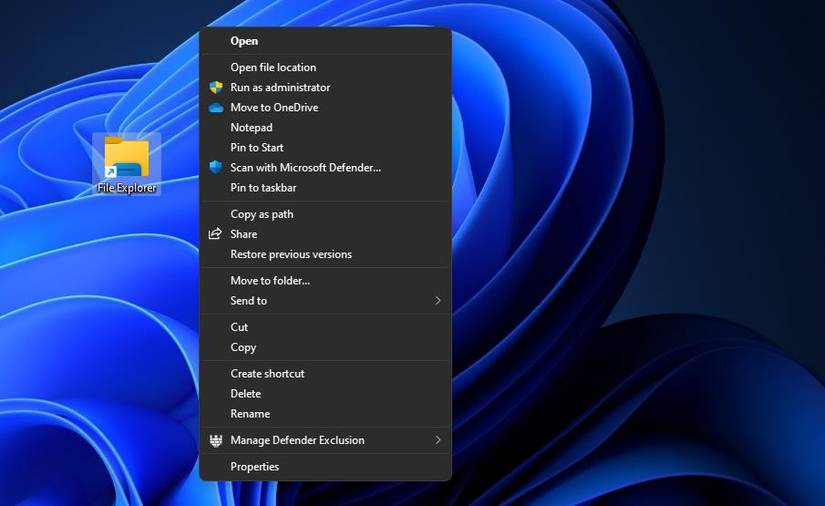Choose Pin to taskbar

point(325,187)
